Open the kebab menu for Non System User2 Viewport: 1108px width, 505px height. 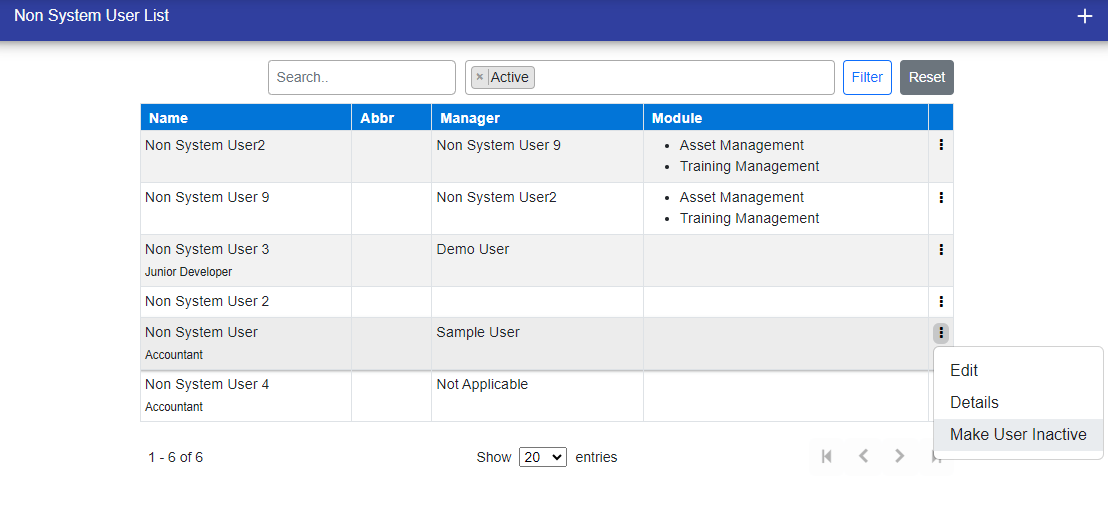(941, 145)
